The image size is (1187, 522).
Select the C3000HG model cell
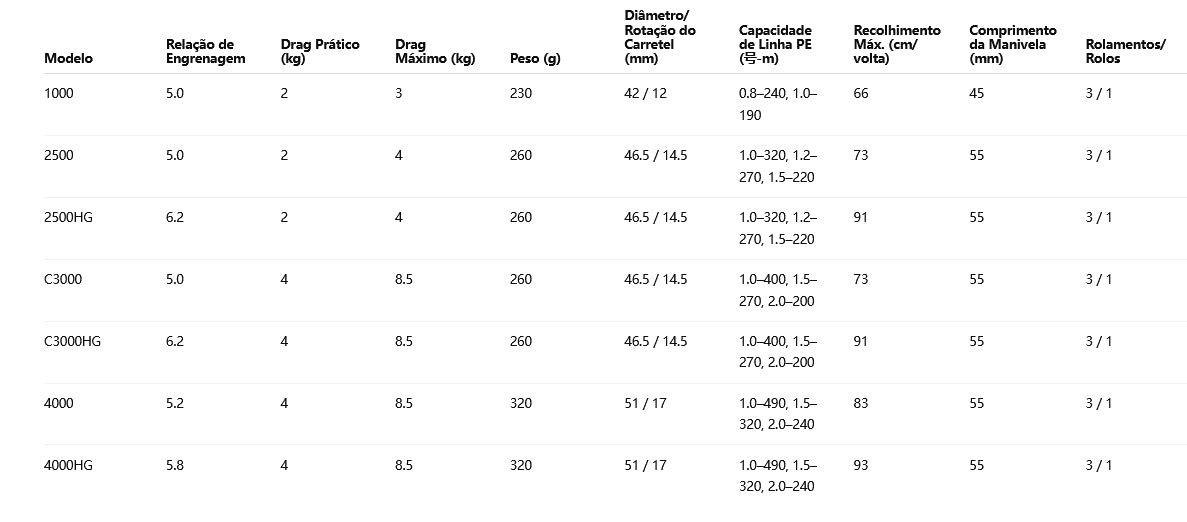point(73,341)
